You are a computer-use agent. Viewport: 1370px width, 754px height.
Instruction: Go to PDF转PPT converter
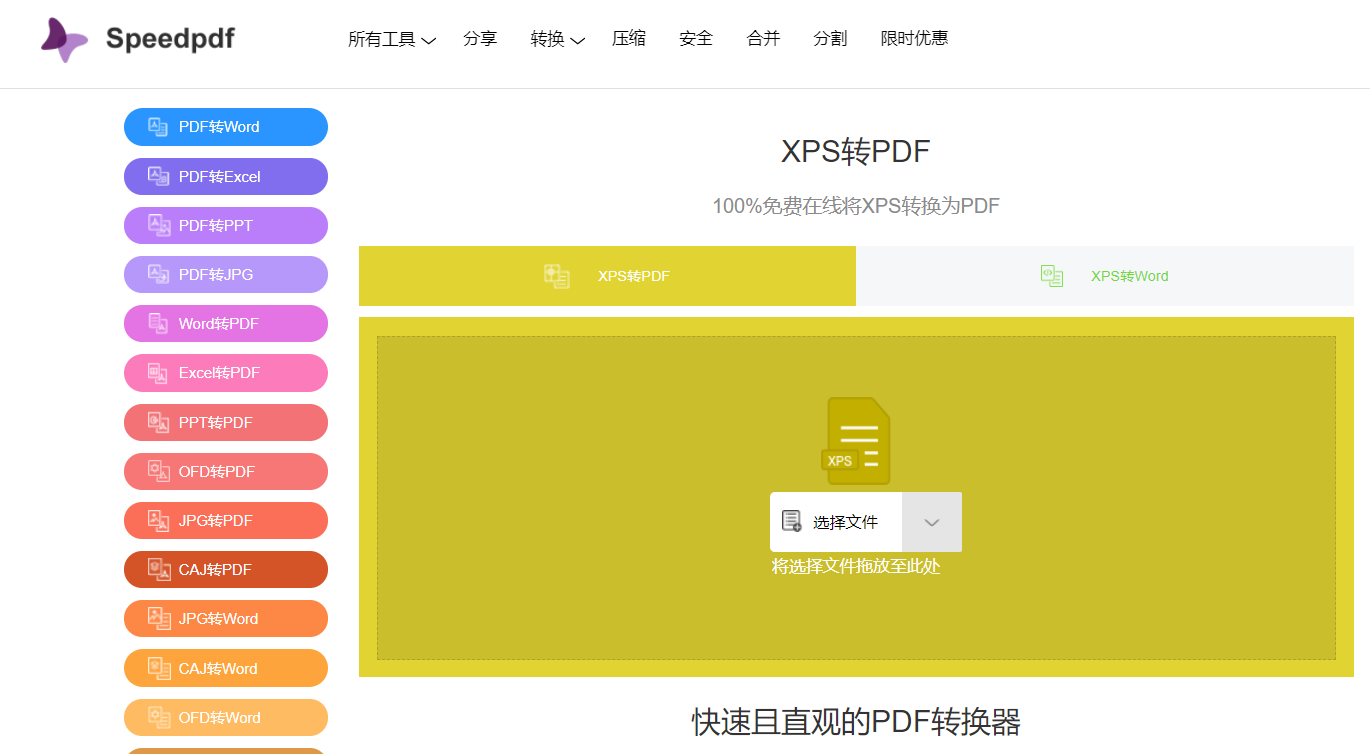226,225
